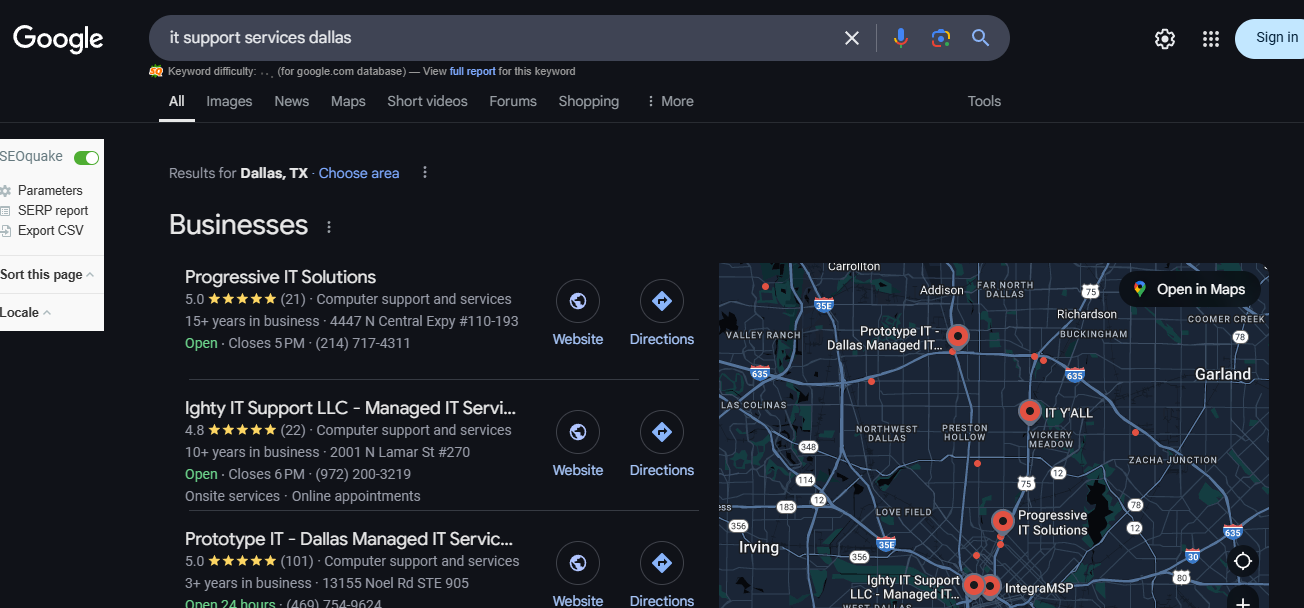This screenshot has height=608, width=1304.
Task: Open the Tools search options
Action: (x=984, y=101)
